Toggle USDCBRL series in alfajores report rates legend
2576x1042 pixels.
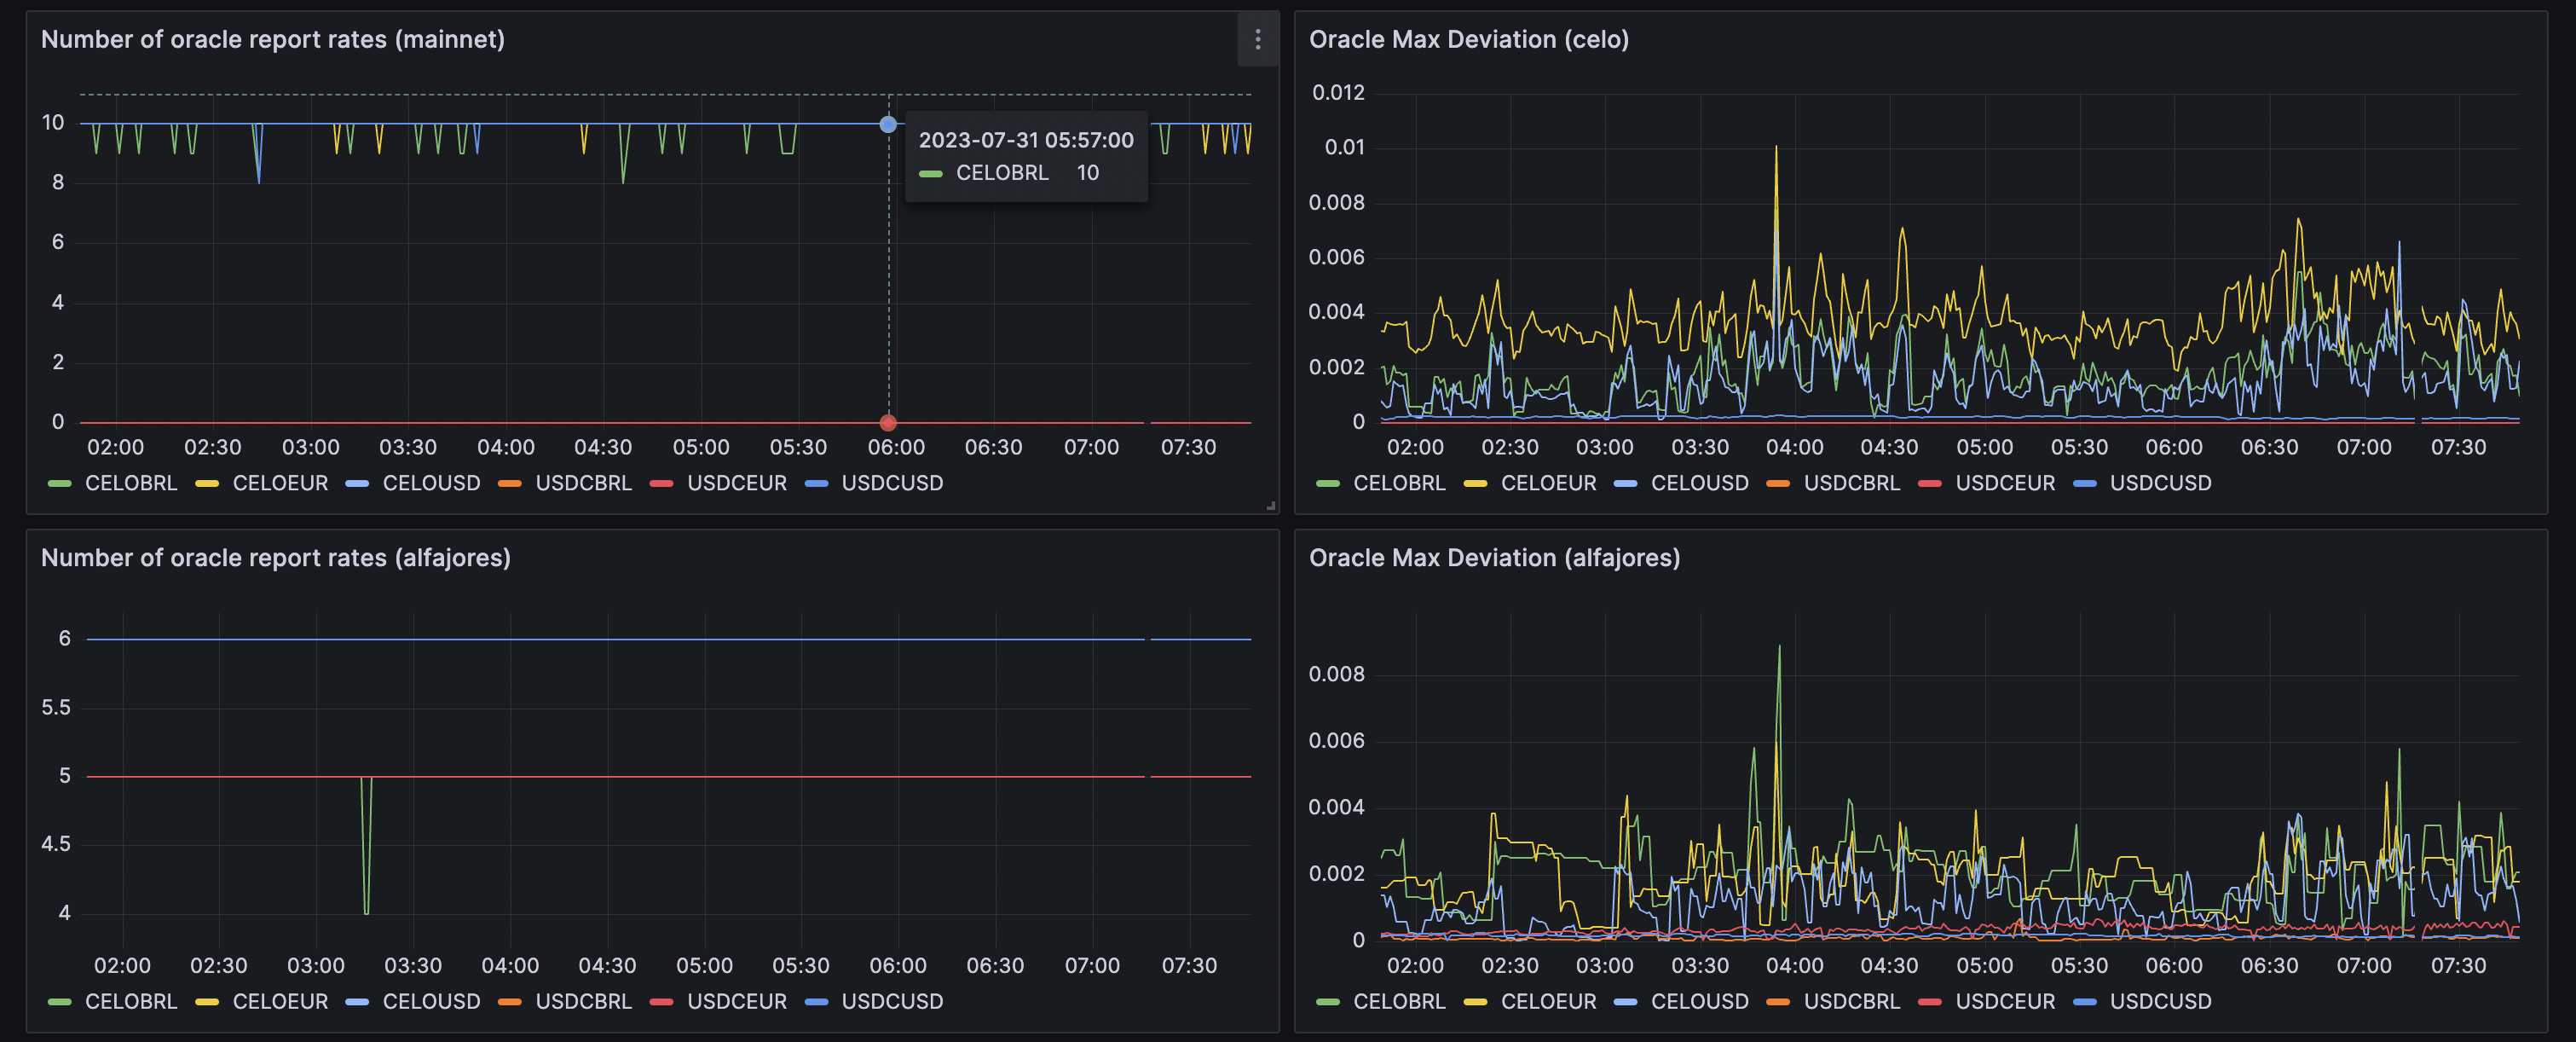click(x=583, y=1001)
